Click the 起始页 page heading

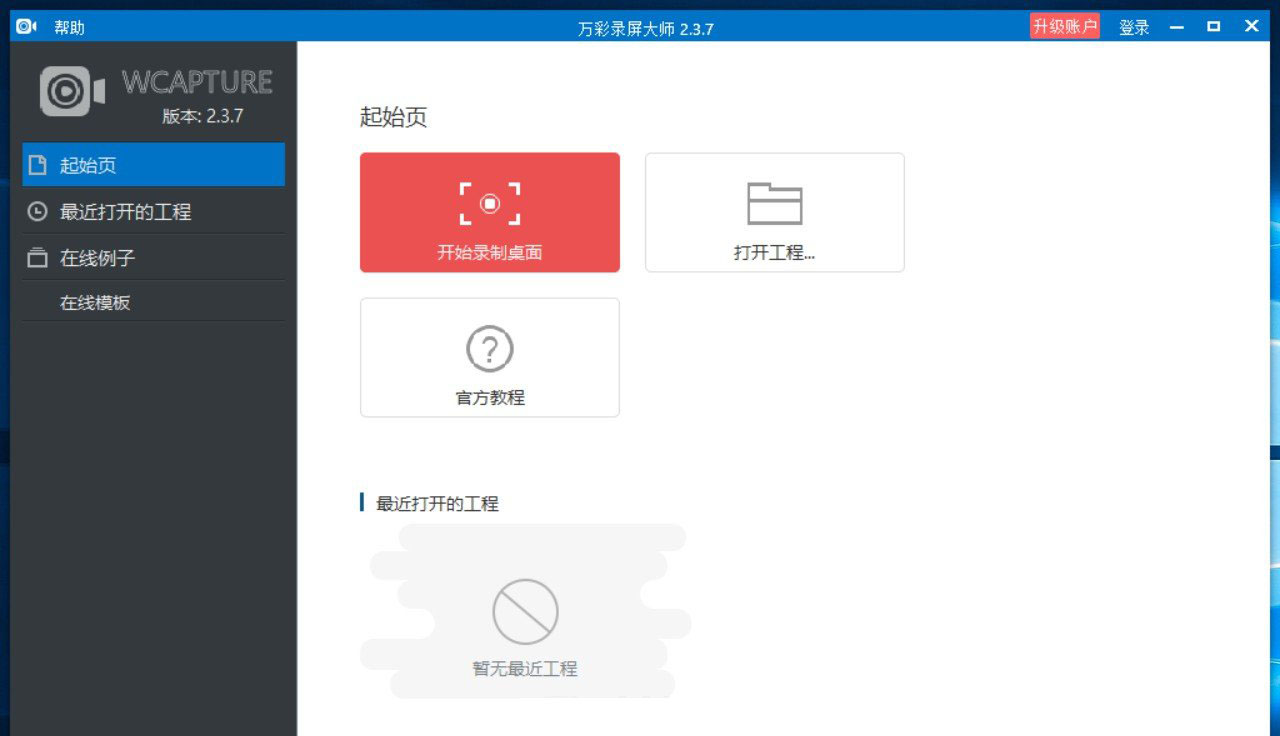coord(394,117)
